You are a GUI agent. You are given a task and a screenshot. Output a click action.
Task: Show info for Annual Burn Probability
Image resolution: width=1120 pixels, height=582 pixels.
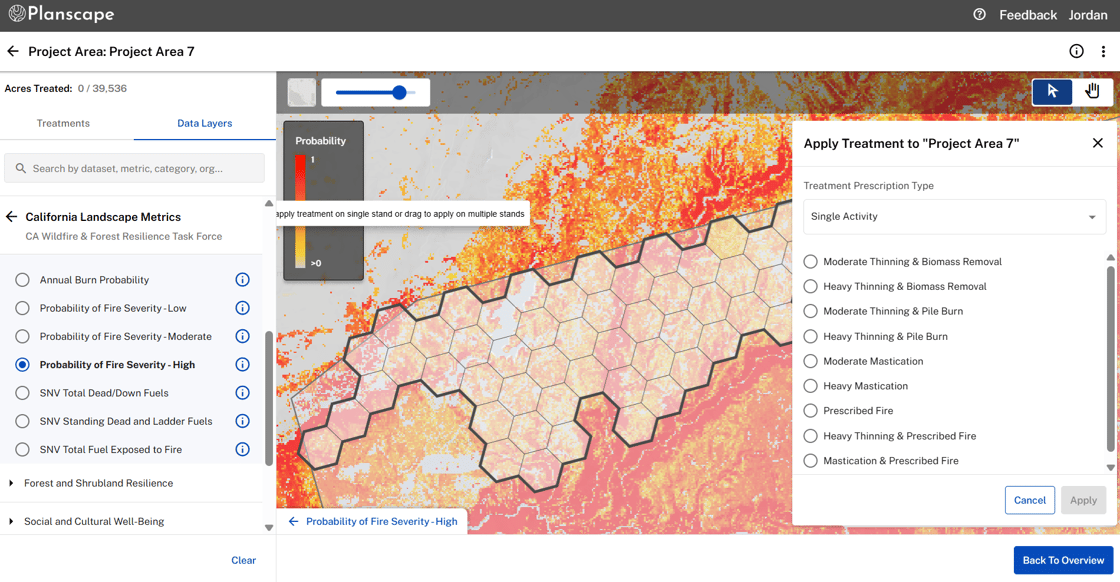[242, 280]
